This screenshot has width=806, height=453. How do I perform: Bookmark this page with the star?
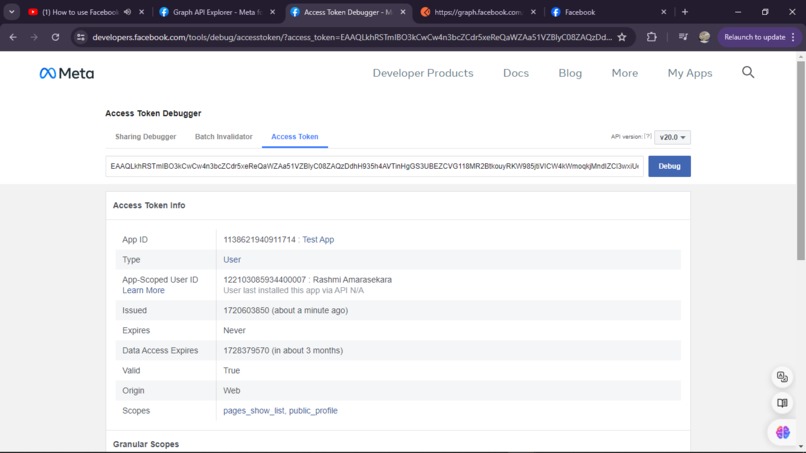[622, 37]
